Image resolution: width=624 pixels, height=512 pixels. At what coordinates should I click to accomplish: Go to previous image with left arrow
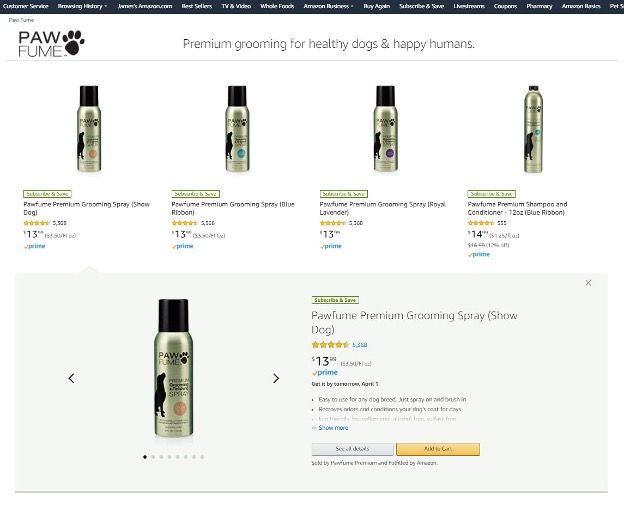click(x=71, y=378)
